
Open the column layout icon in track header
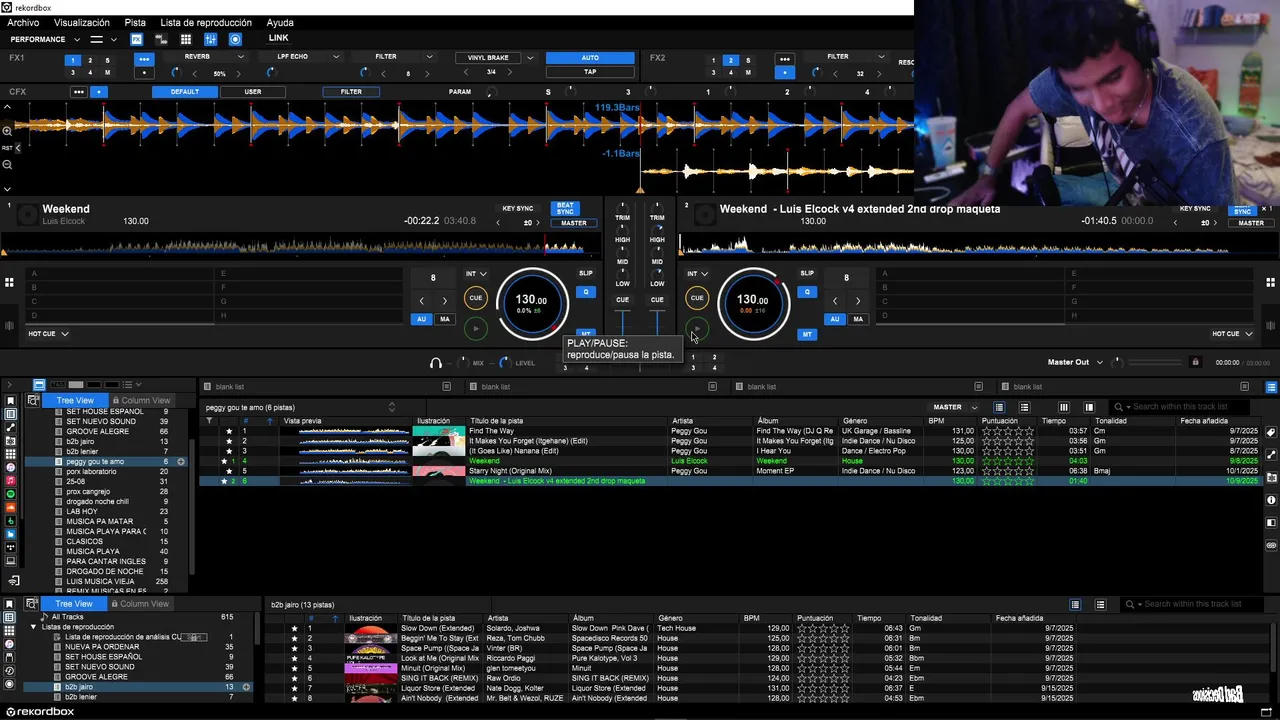(1063, 407)
